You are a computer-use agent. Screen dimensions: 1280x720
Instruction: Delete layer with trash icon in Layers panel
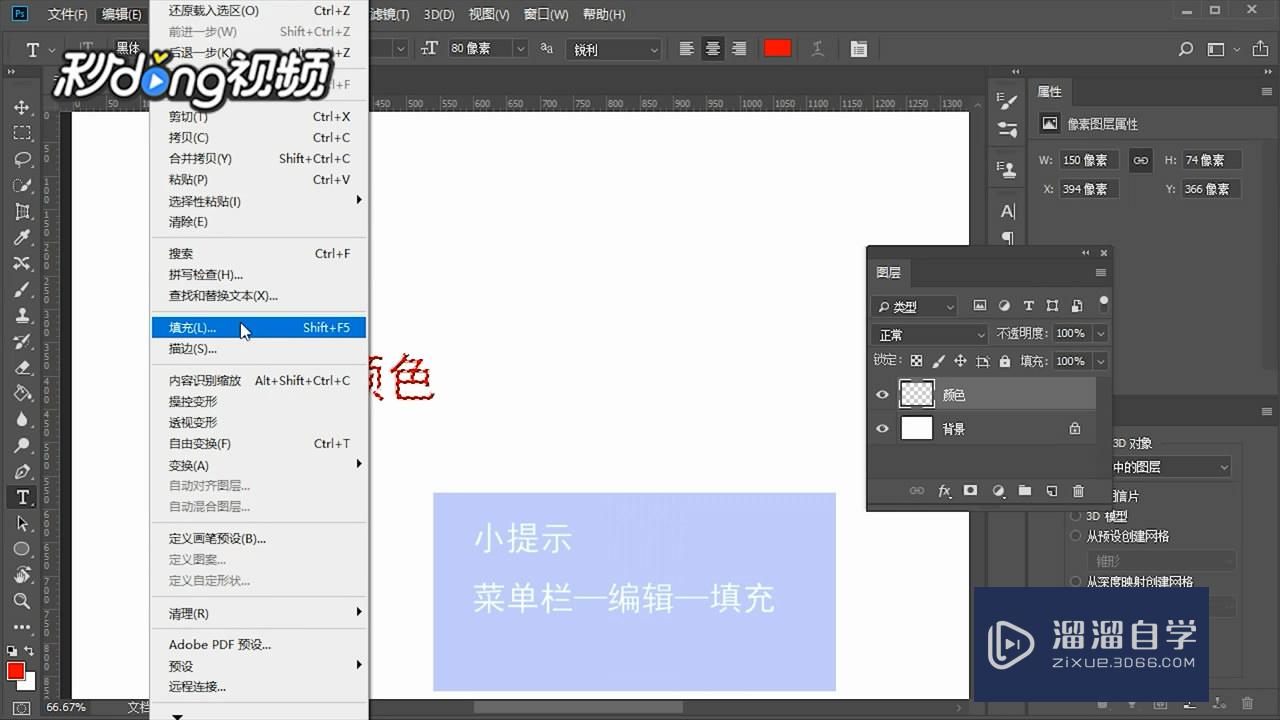(1078, 491)
